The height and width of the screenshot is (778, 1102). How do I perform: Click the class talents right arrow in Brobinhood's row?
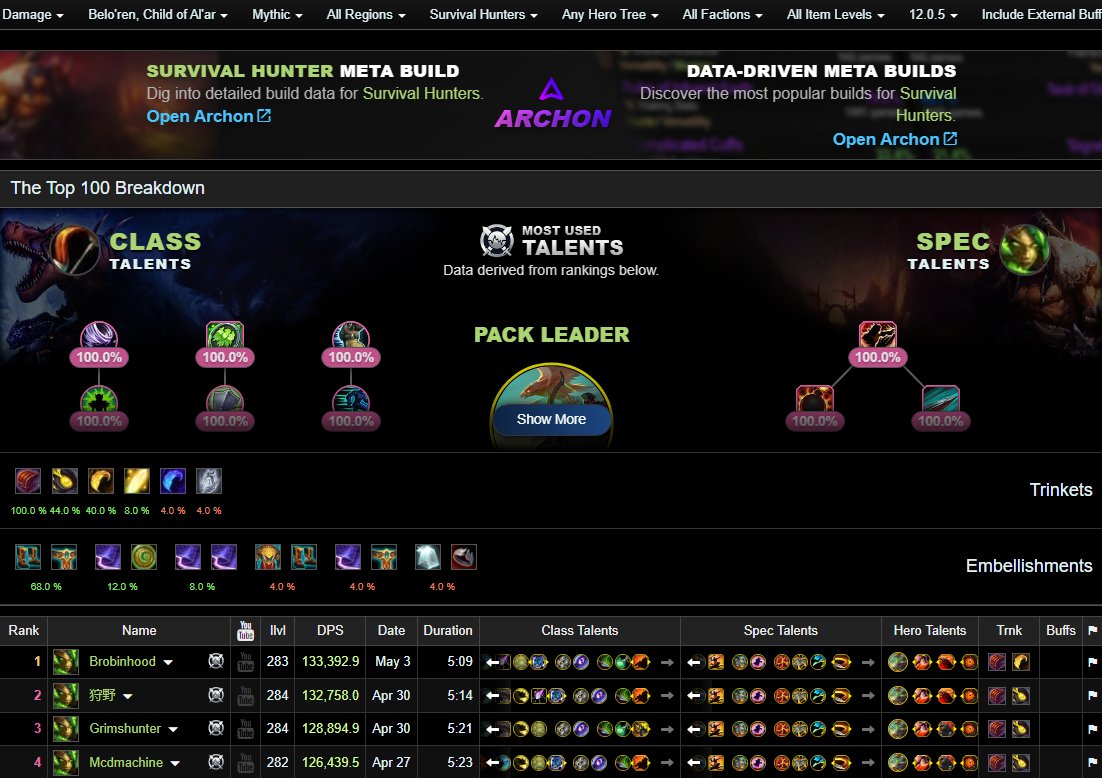click(x=667, y=662)
